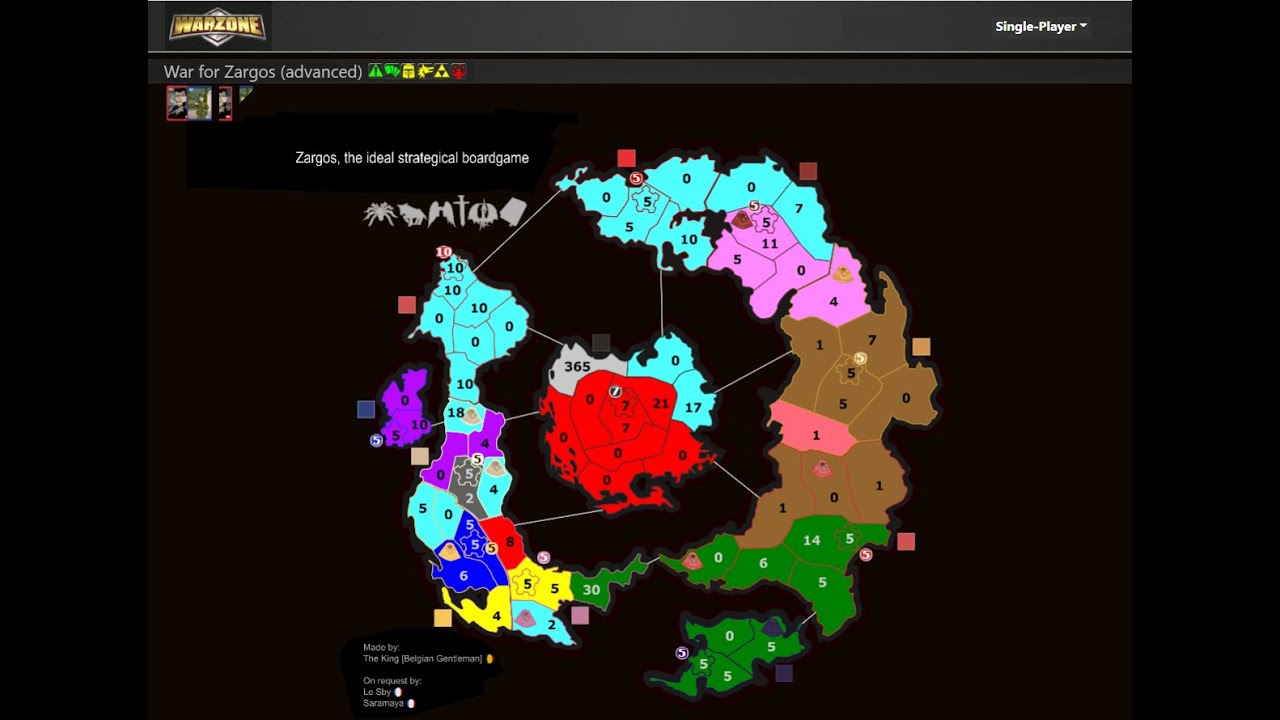
Task: Select the first red-bordered player card thumbnail
Action: (177, 103)
